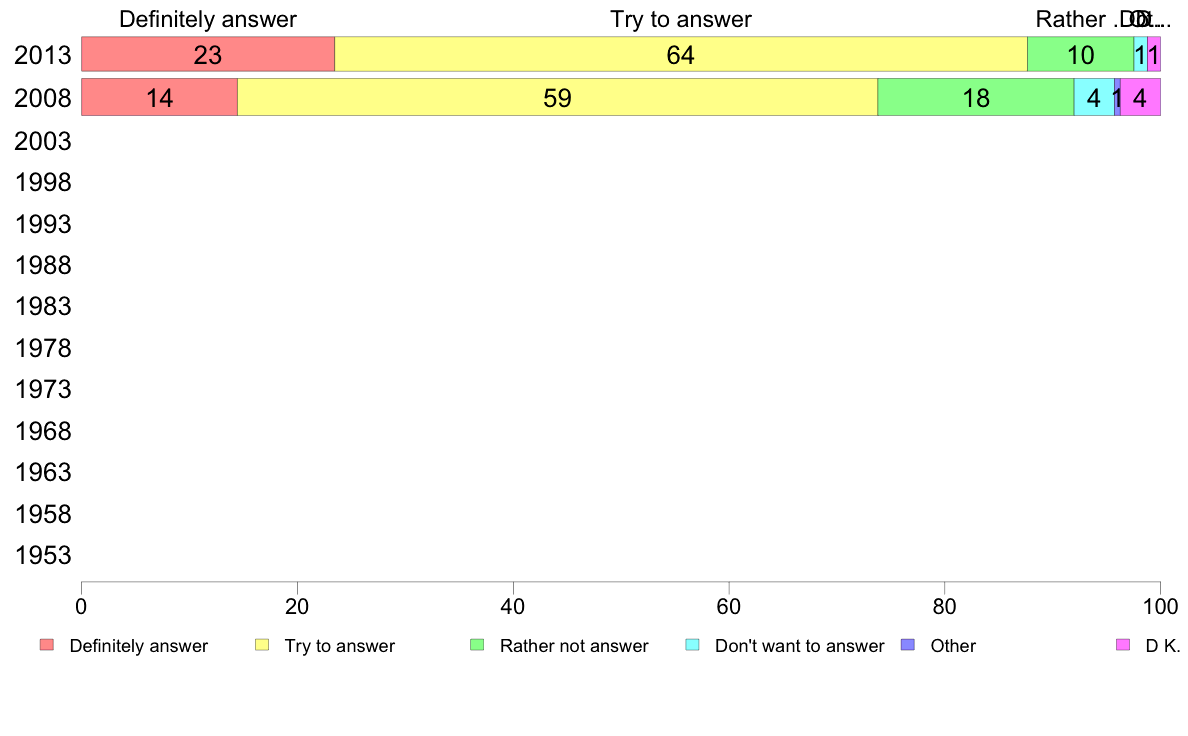Select the 2013 red bar segment labeled 23

(208, 54)
